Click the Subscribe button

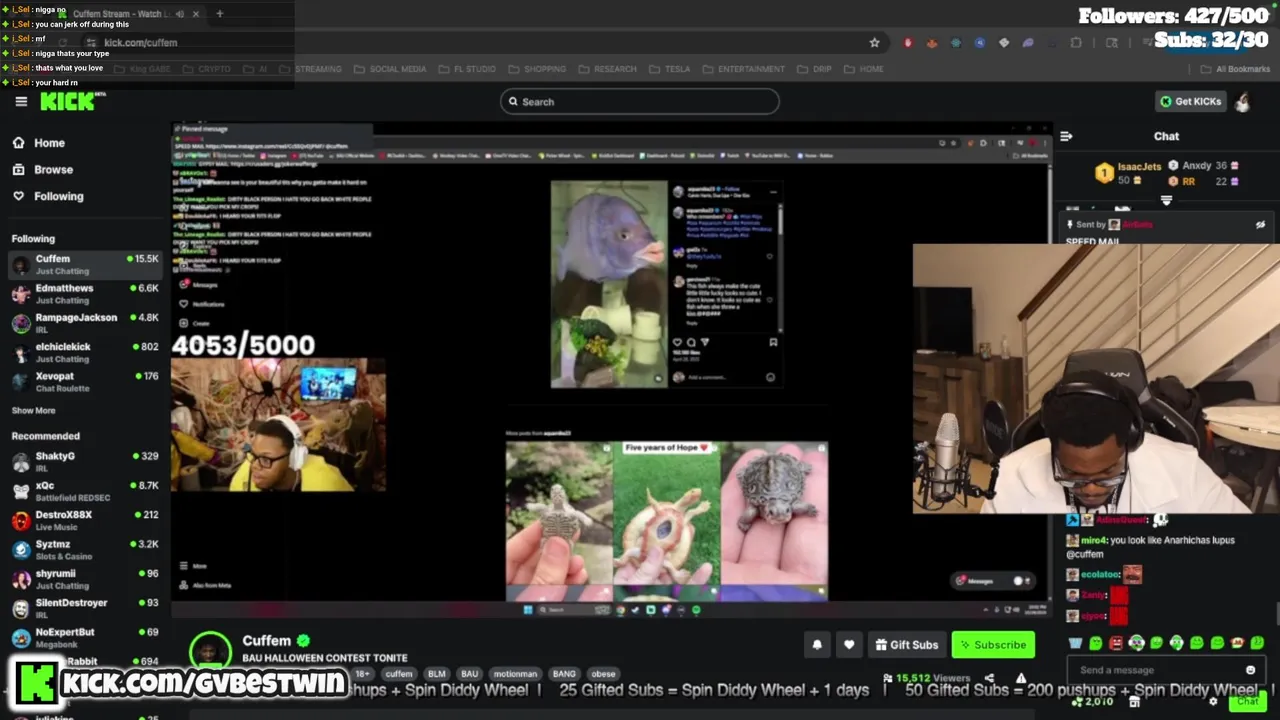993,645
